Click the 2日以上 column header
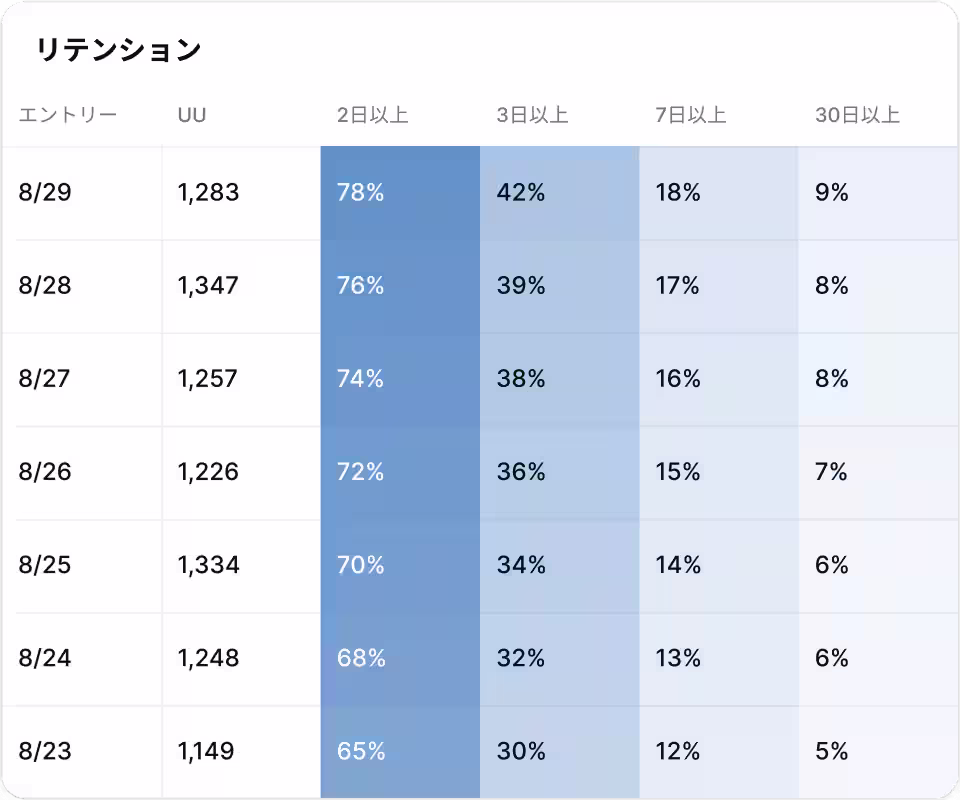This screenshot has width=960, height=800. (372, 115)
